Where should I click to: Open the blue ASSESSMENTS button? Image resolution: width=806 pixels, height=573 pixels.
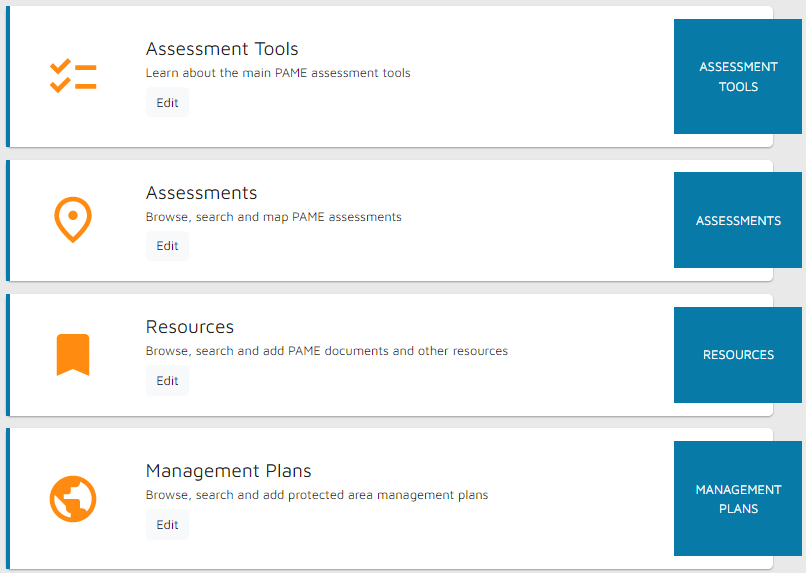[738, 220]
